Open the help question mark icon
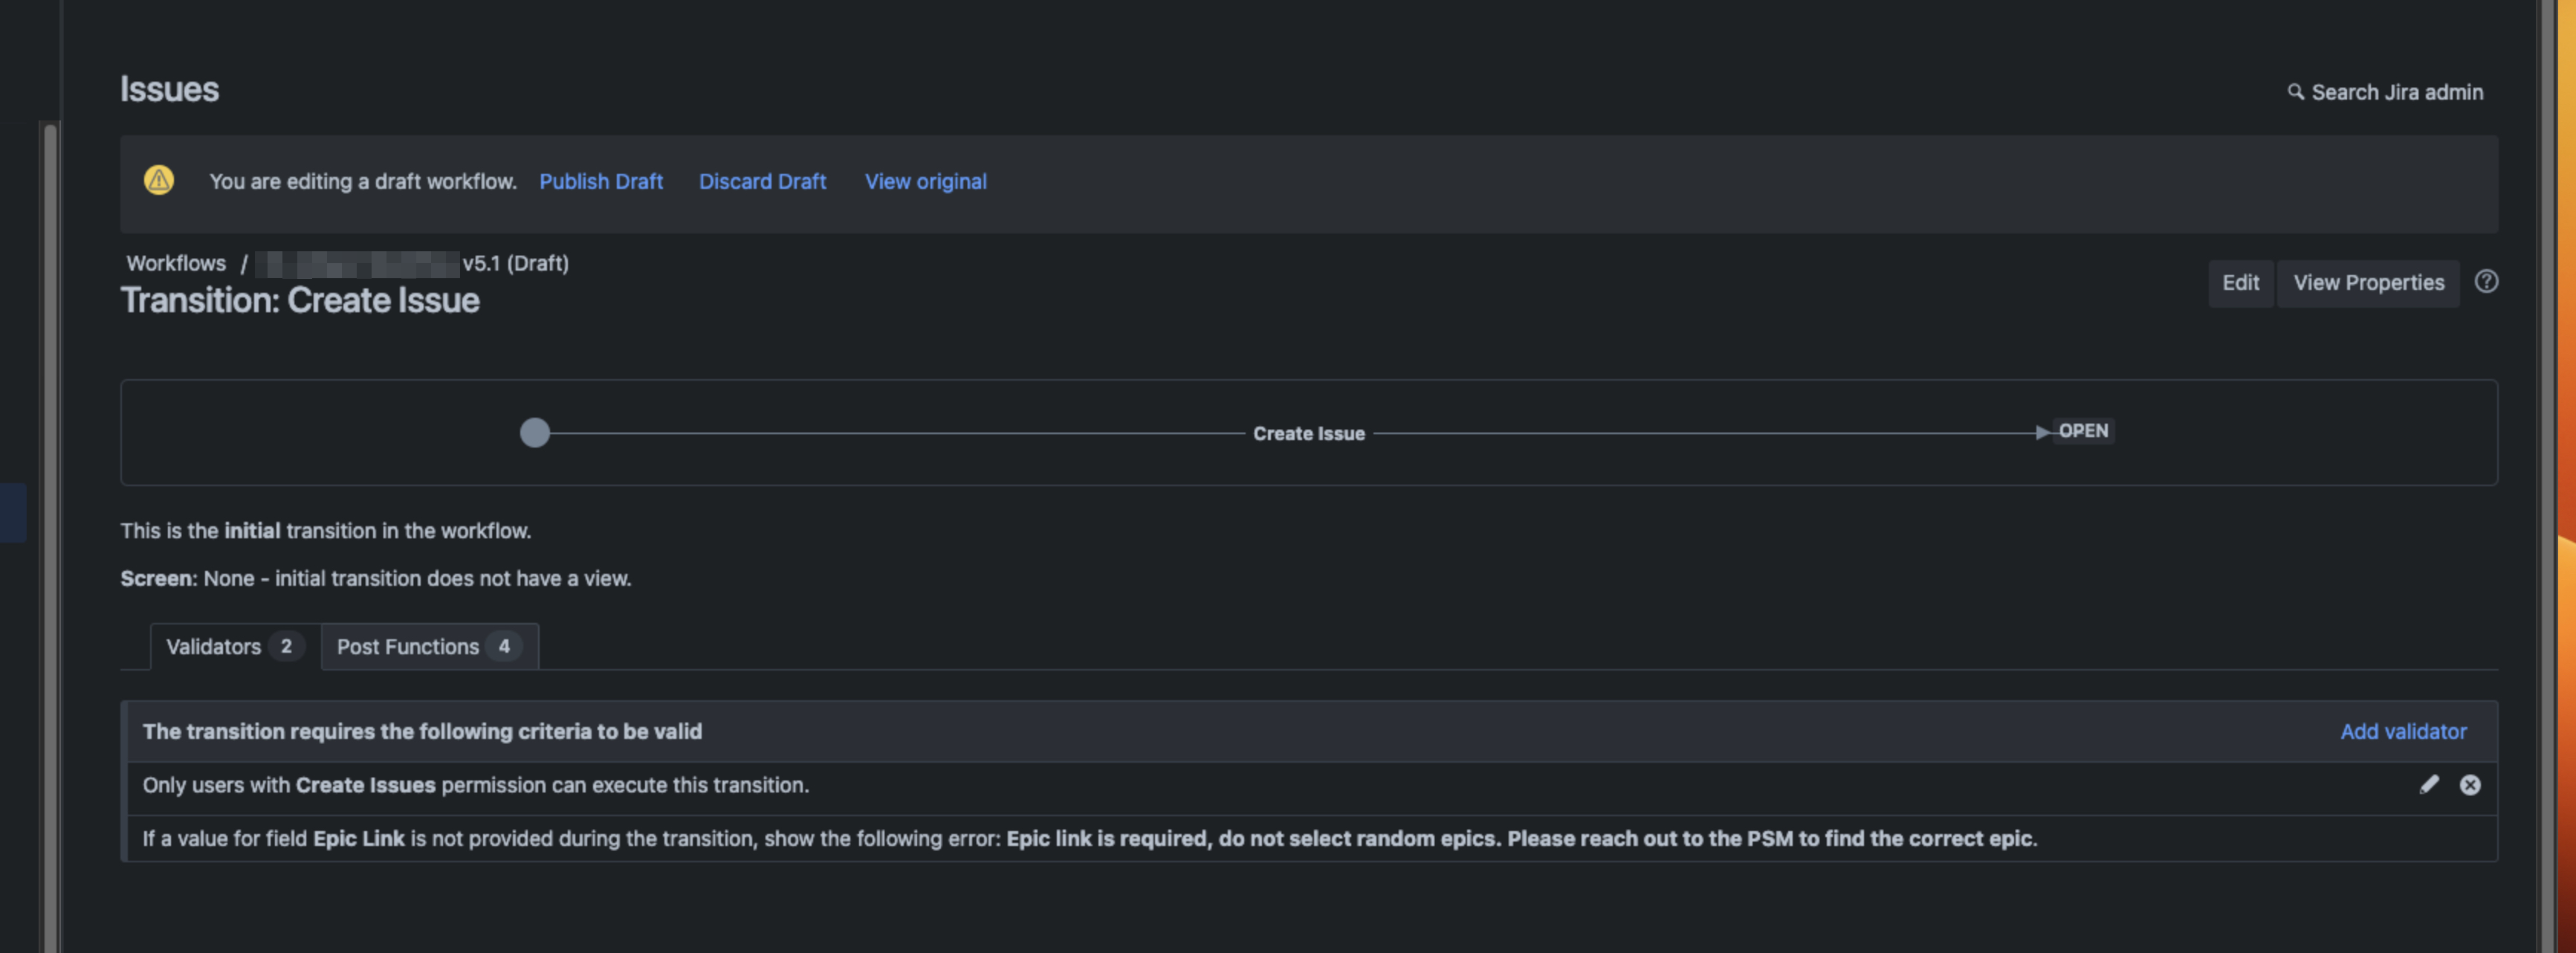2576x953 pixels. click(2486, 282)
